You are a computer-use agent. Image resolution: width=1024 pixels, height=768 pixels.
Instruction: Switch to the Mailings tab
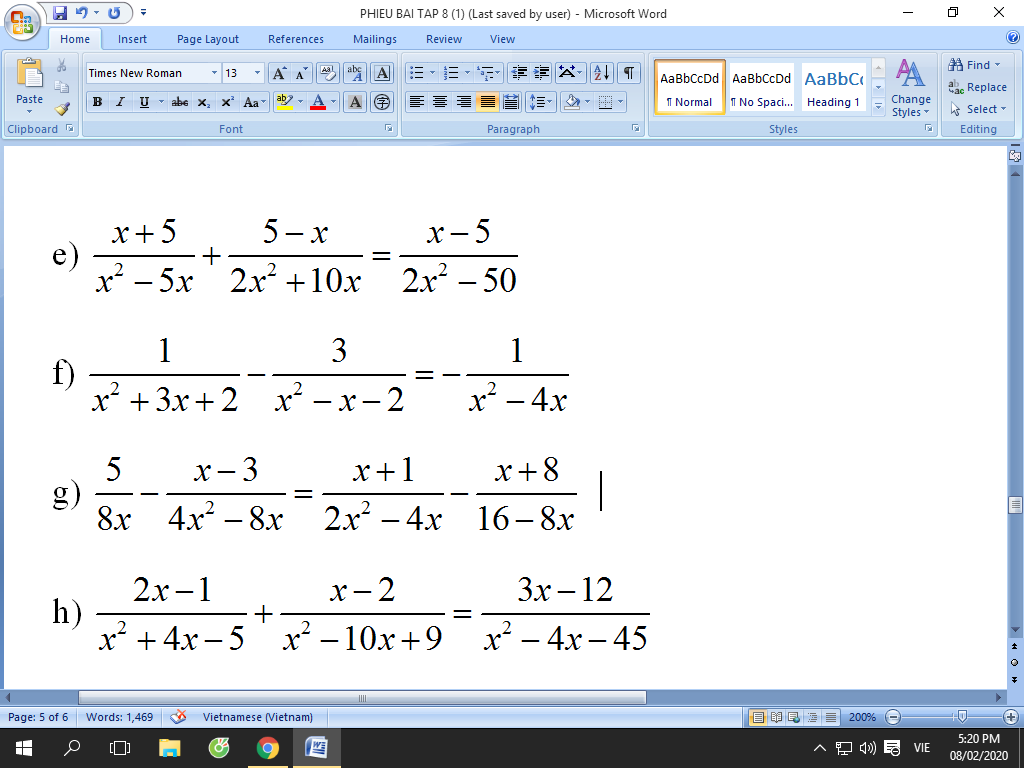(x=374, y=39)
